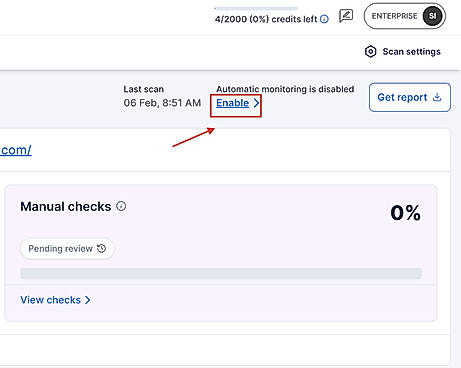Screen dimensions: 461x368
Task: Click the Scan settings gear icon
Action: pyautogui.click(x=370, y=52)
